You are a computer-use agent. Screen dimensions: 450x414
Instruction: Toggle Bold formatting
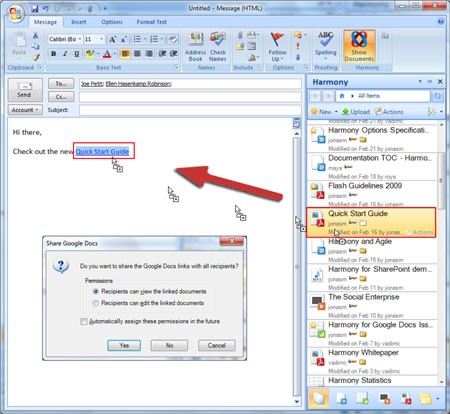point(53,54)
